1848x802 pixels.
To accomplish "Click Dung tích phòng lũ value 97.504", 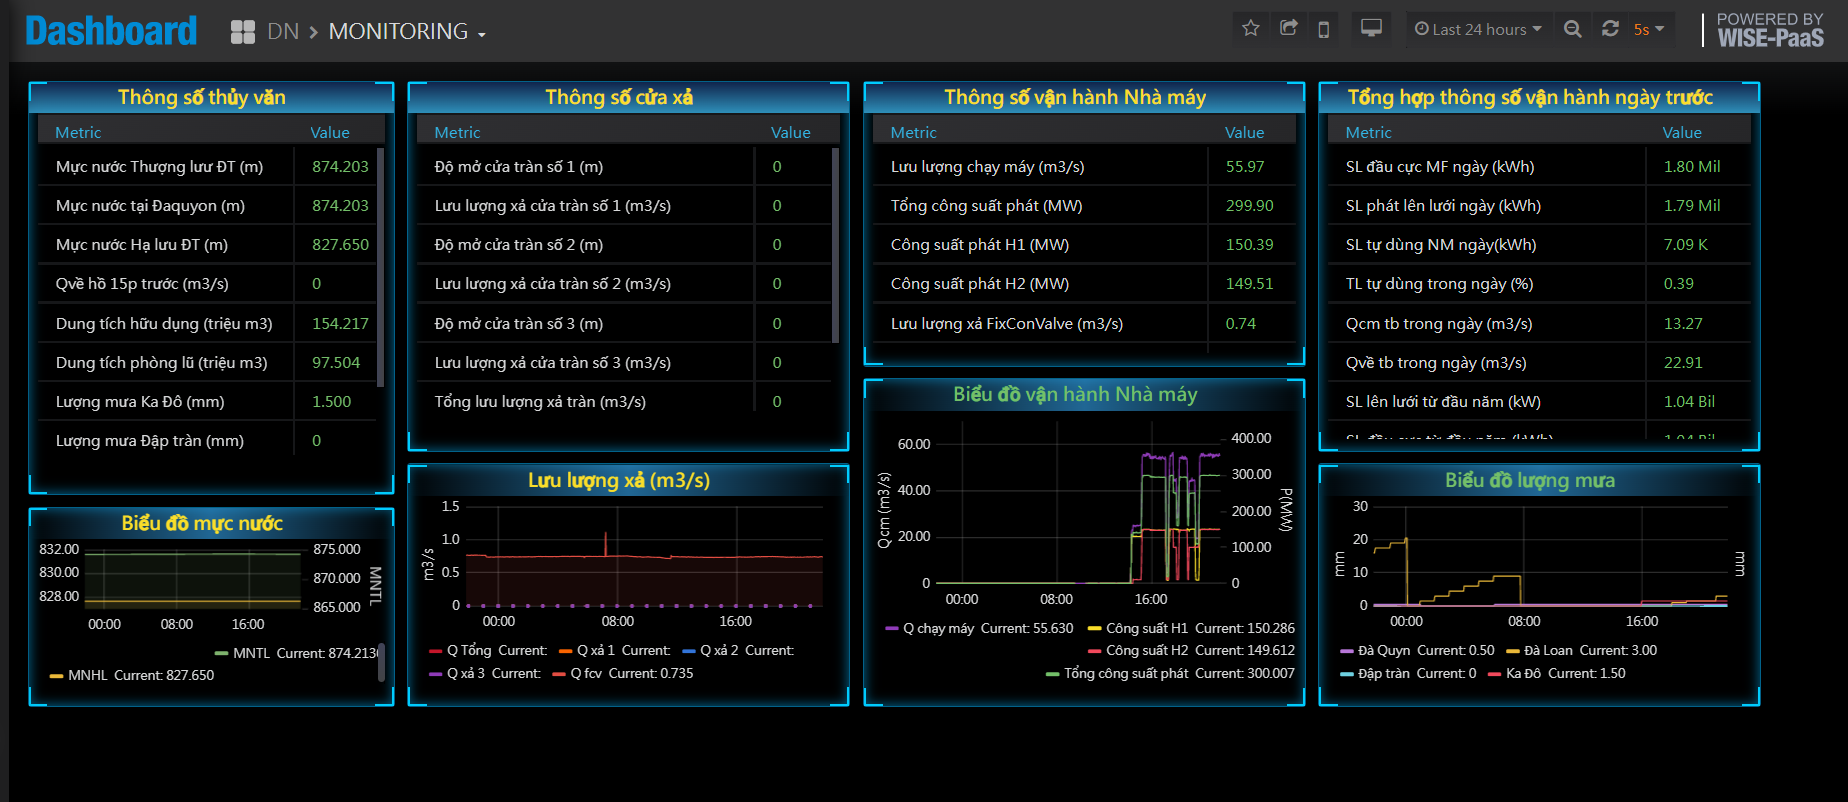I will click(x=336, y=362).
